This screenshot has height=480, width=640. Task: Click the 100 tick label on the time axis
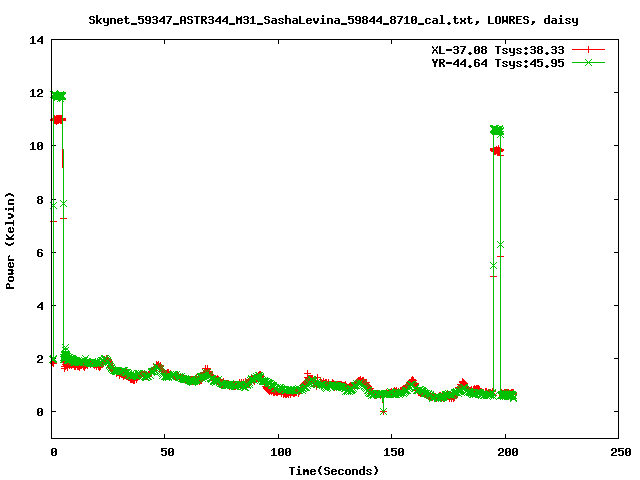tap(279, 452)
